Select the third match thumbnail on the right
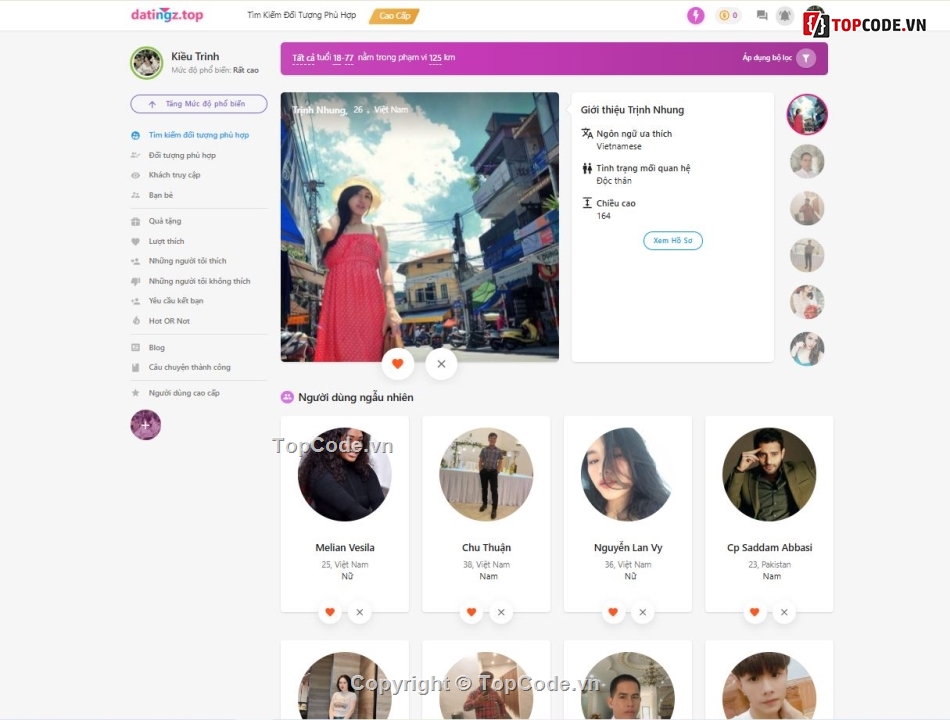 (x=807, y=208)
